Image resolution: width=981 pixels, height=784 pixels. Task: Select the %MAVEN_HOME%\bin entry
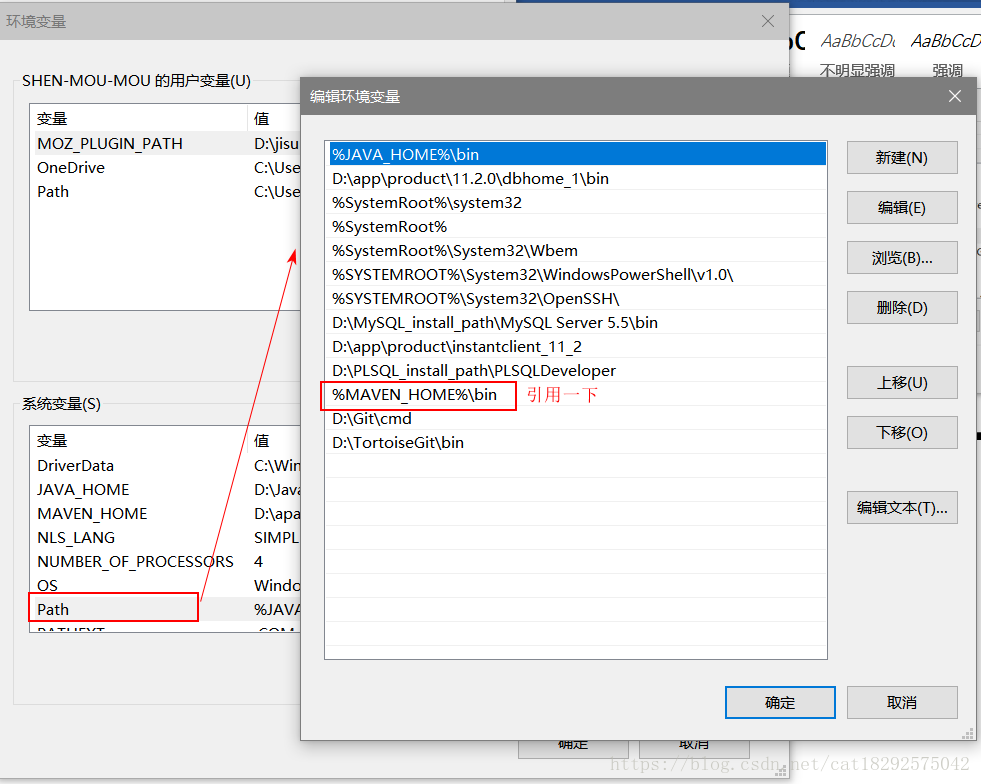(x=576, y=394)
